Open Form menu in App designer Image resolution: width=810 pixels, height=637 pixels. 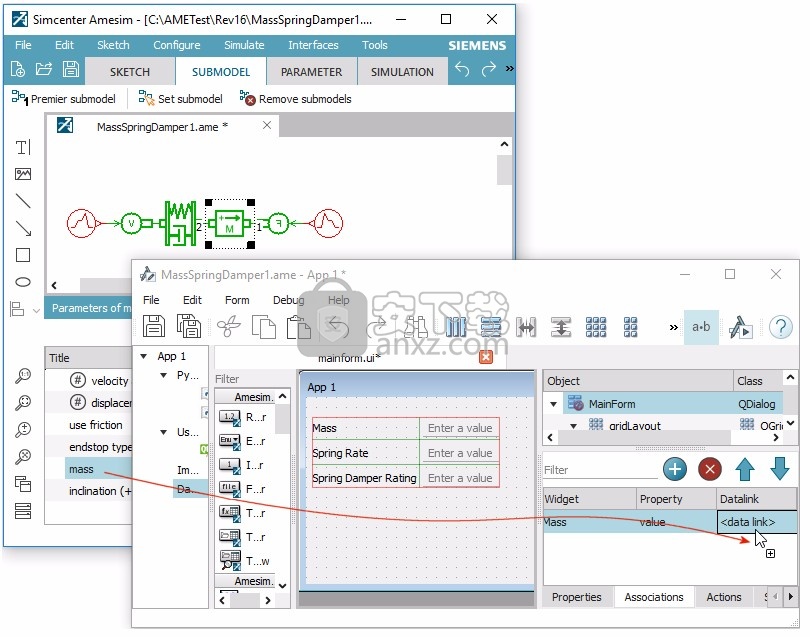point(237,300)
